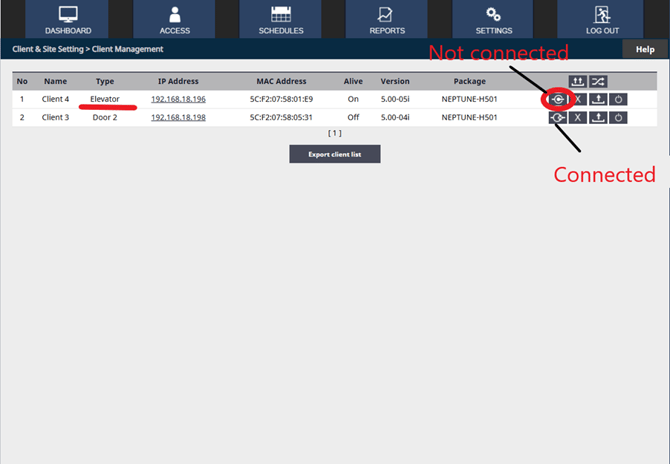
Task: Click the 'Off' alive status cell
Action: point(353,117)
